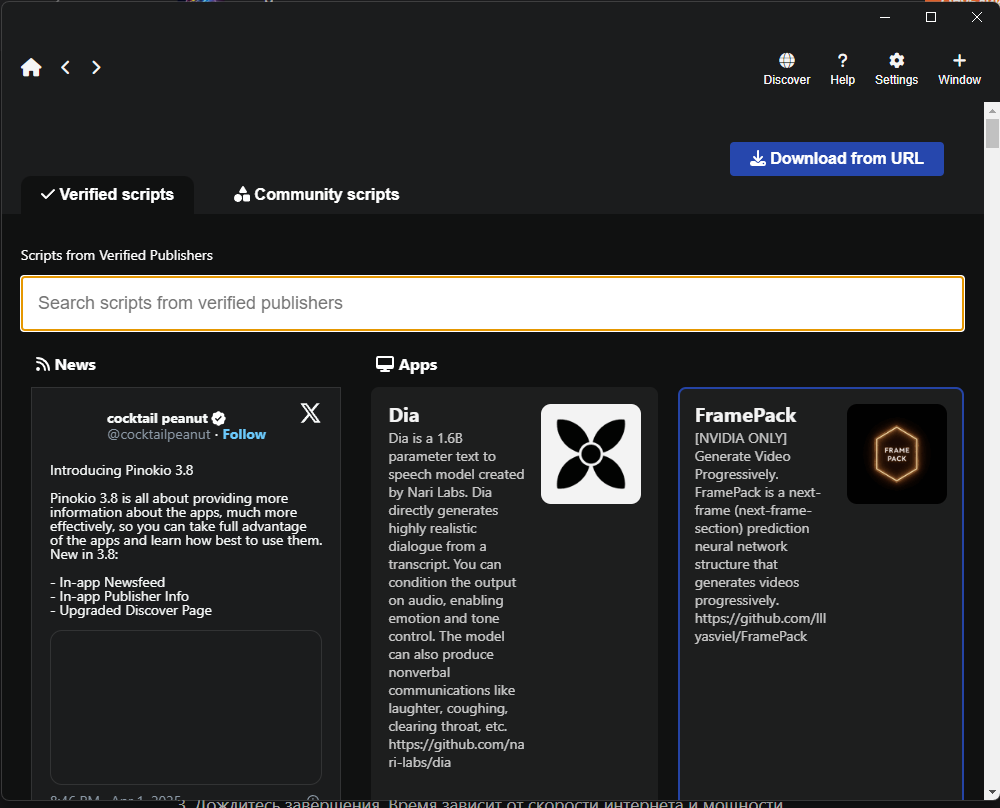Click the vertical scrollbar thumb
Image resolution: width=1000 pixels, height=808 pixels.
[x=992, y=133]
